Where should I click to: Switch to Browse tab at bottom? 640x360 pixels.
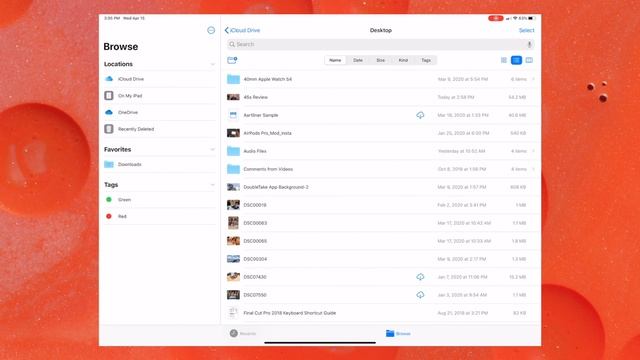[398, 333]
